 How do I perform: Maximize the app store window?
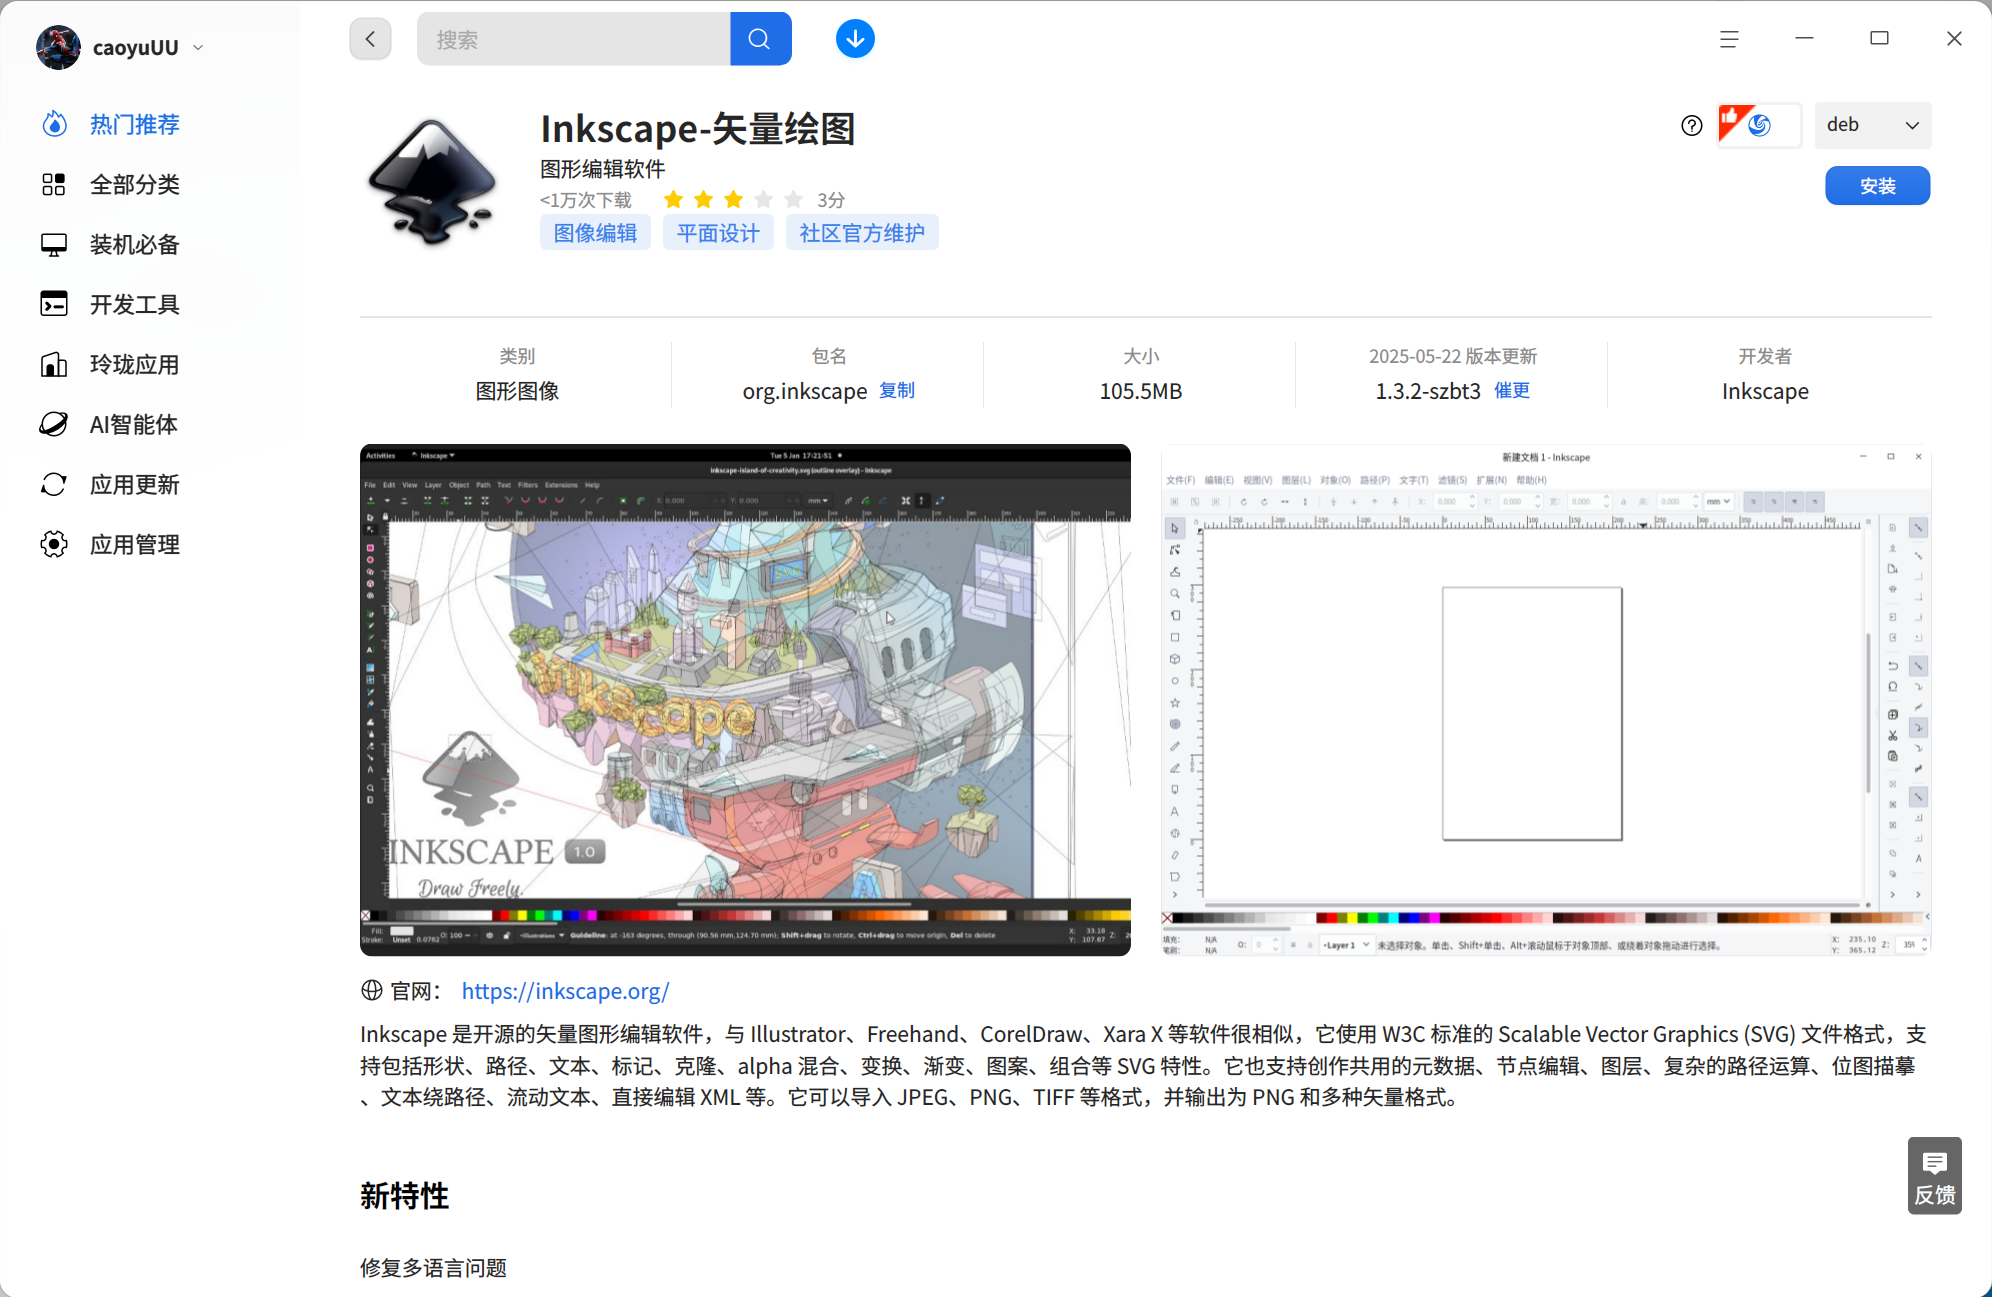tap(1879, 38)
